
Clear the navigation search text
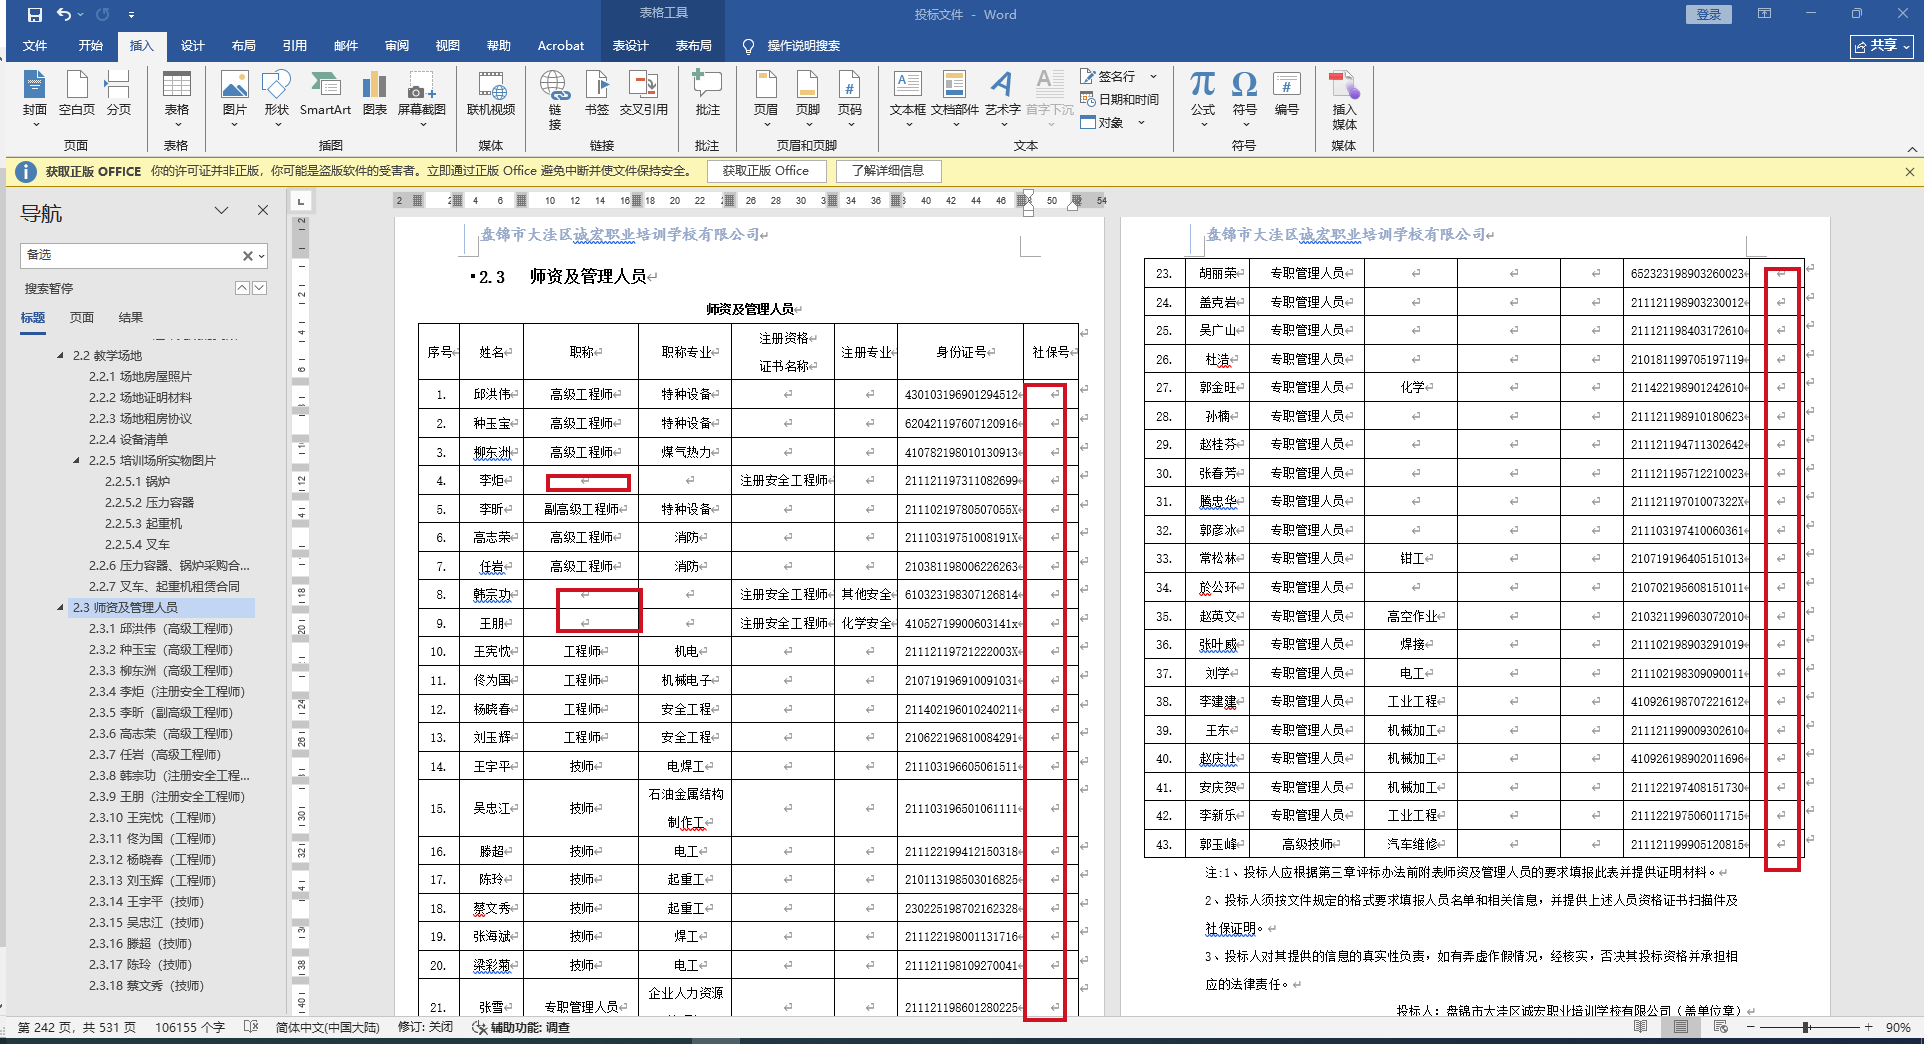tap(248, 256)
